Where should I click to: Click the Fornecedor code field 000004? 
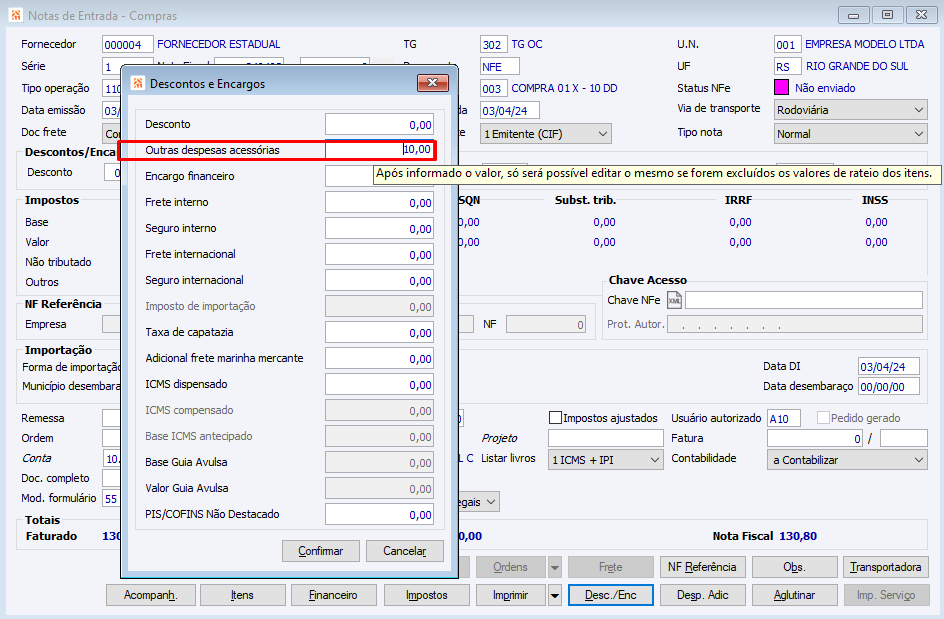[x=128, y=45]
